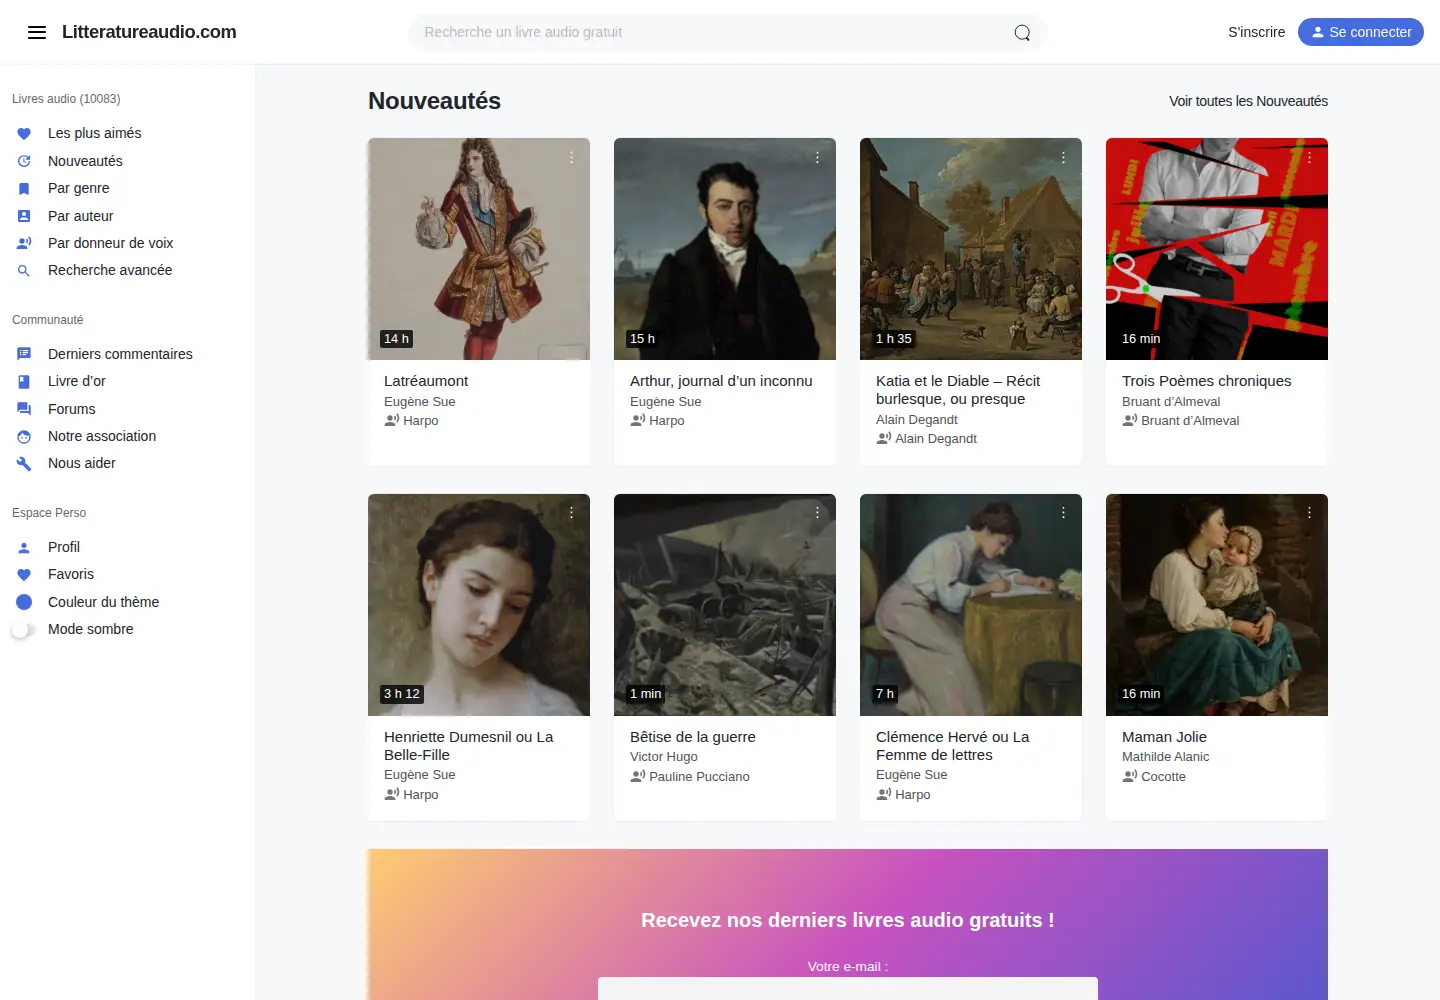
Task: Open the Katia et le Diable title
Action: pyautogui.click(x=958, y=390)
